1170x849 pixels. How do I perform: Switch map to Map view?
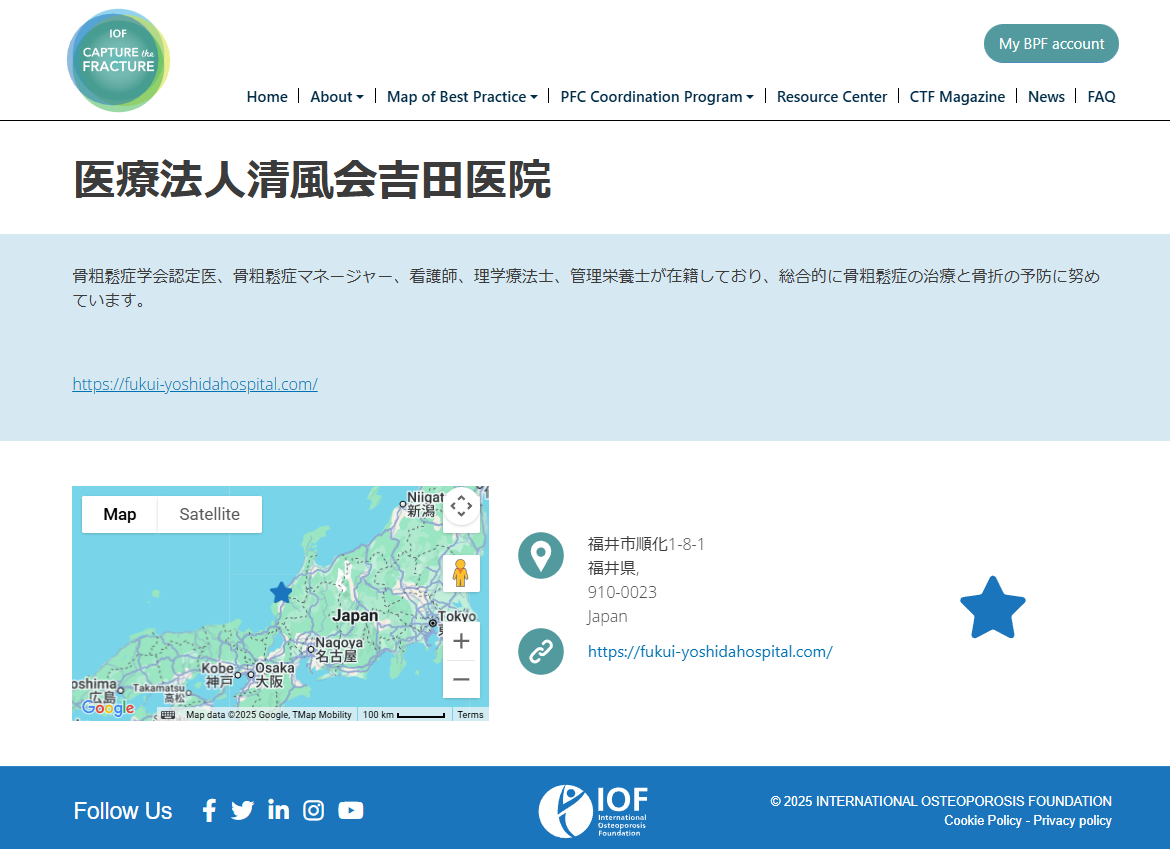click(120, 514)
